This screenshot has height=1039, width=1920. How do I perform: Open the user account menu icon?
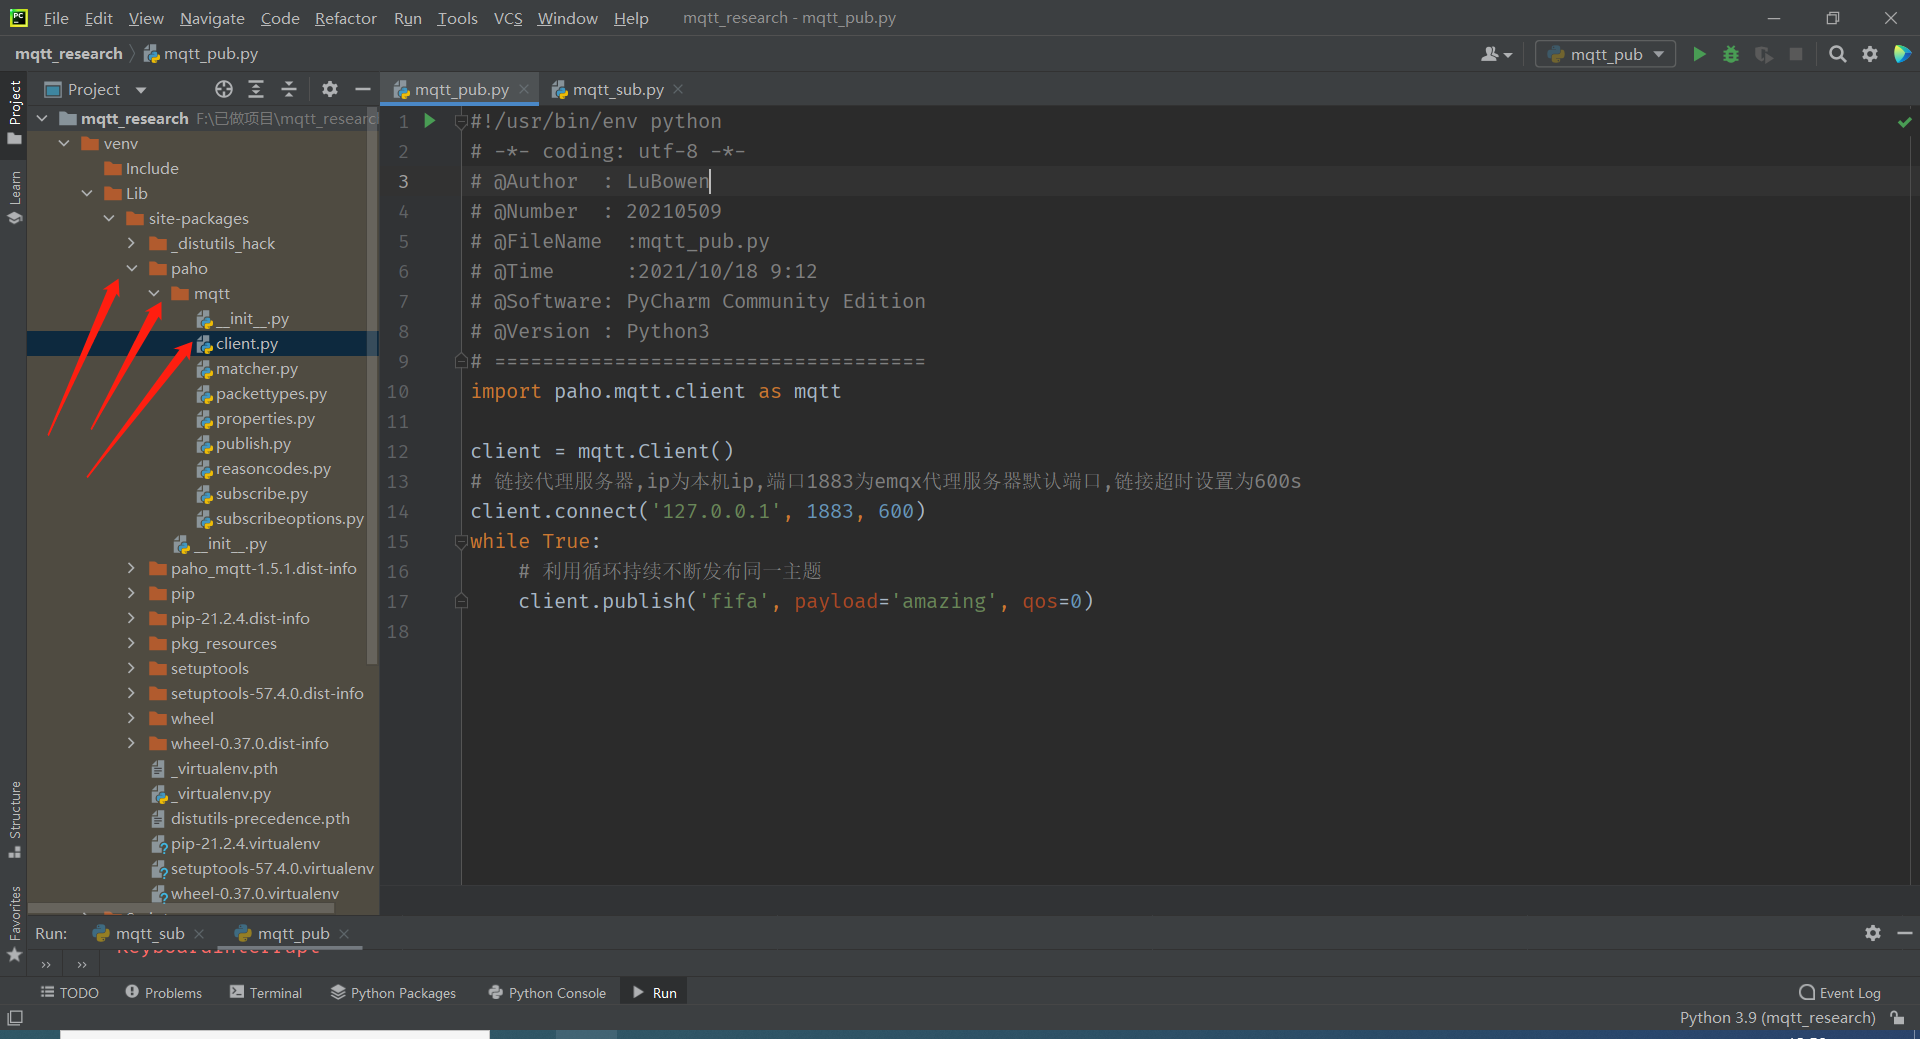coord(1496,54)
